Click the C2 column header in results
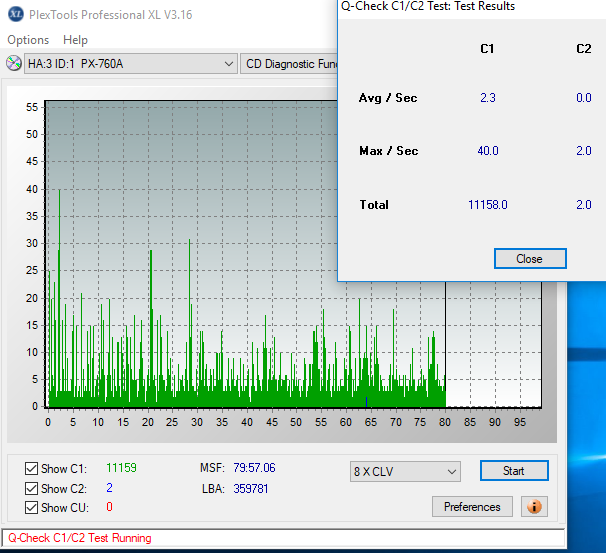Image resolution: width=606 pixels, height=553 pixels. [x=584, y=49]
